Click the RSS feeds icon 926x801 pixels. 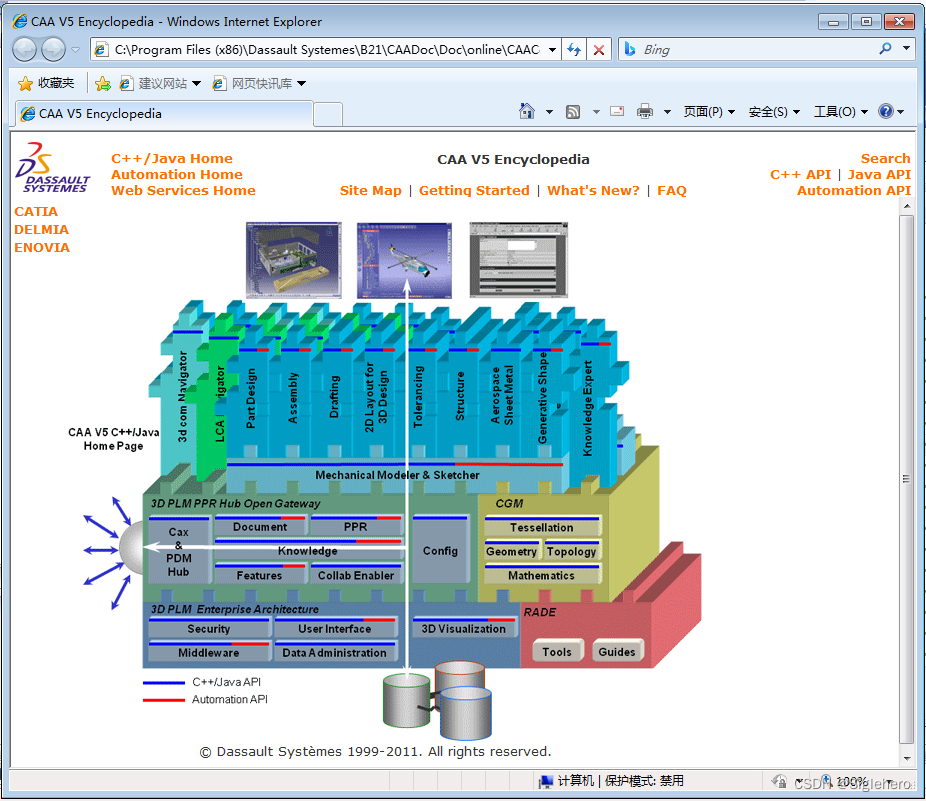click(573, 112)
